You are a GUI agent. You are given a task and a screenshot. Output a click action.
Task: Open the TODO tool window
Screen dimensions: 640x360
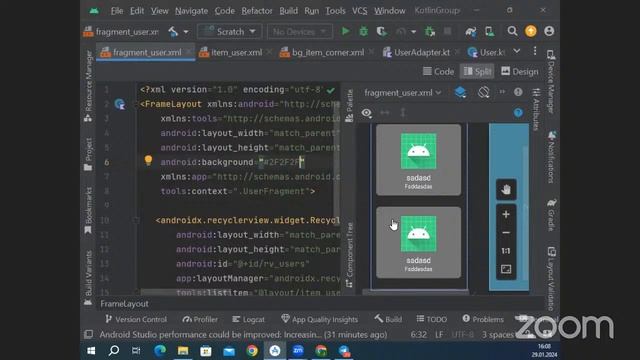431,319
